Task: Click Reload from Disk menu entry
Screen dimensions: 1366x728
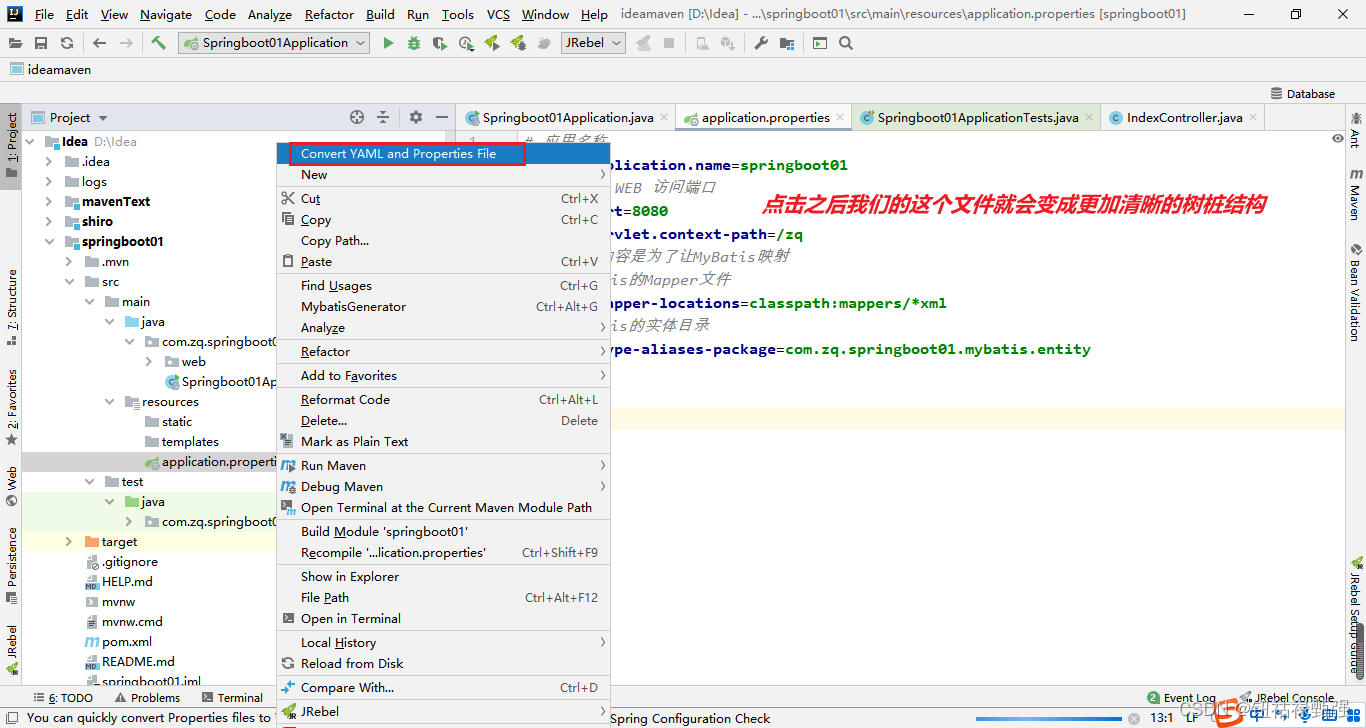Action: 443,664
